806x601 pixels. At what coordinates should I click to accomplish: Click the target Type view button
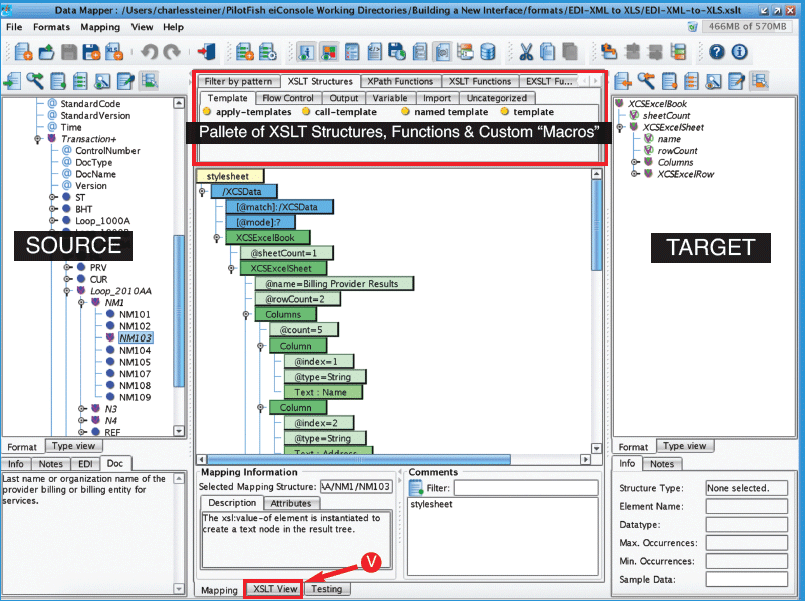click(685, 446)
